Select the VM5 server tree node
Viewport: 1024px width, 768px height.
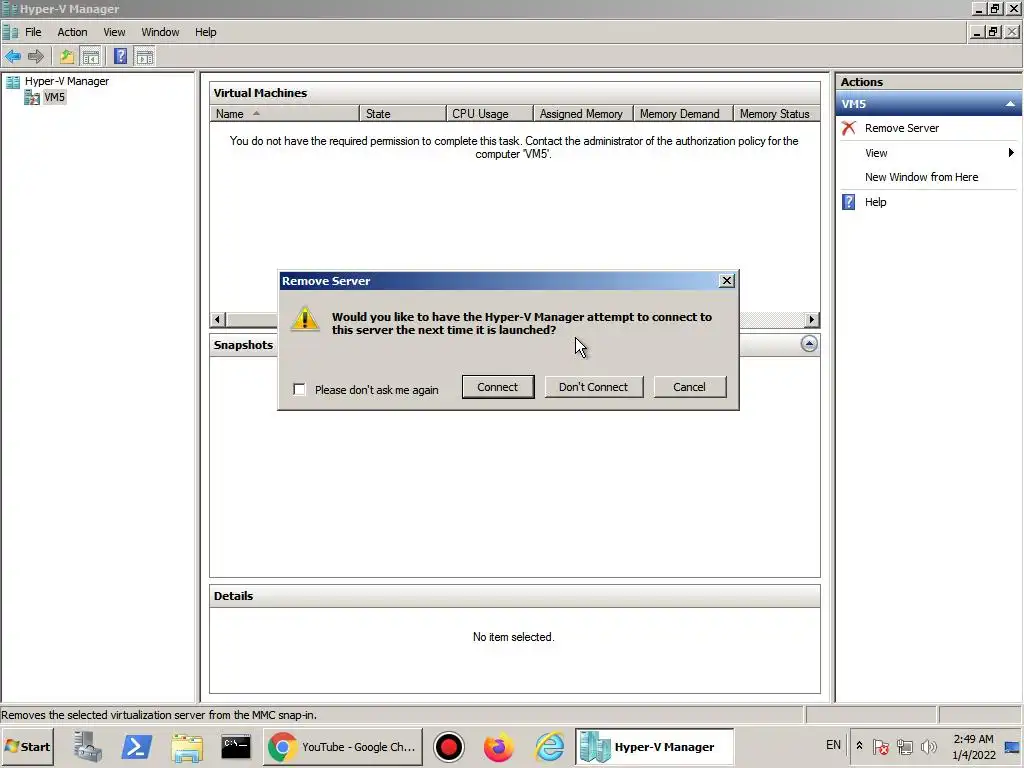(x=54, y=97)
